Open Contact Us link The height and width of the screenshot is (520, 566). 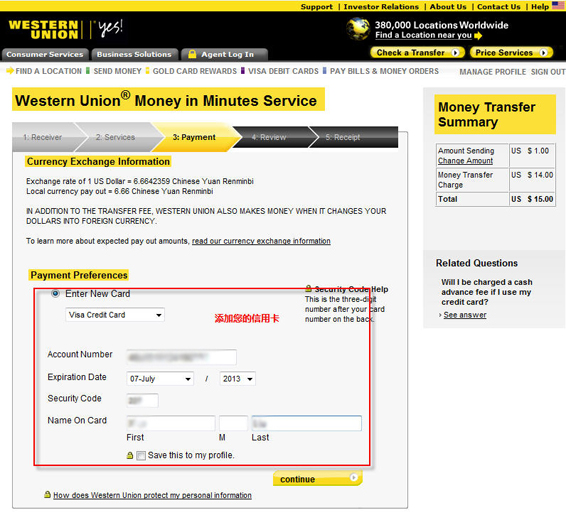click(x=498, y=6)
